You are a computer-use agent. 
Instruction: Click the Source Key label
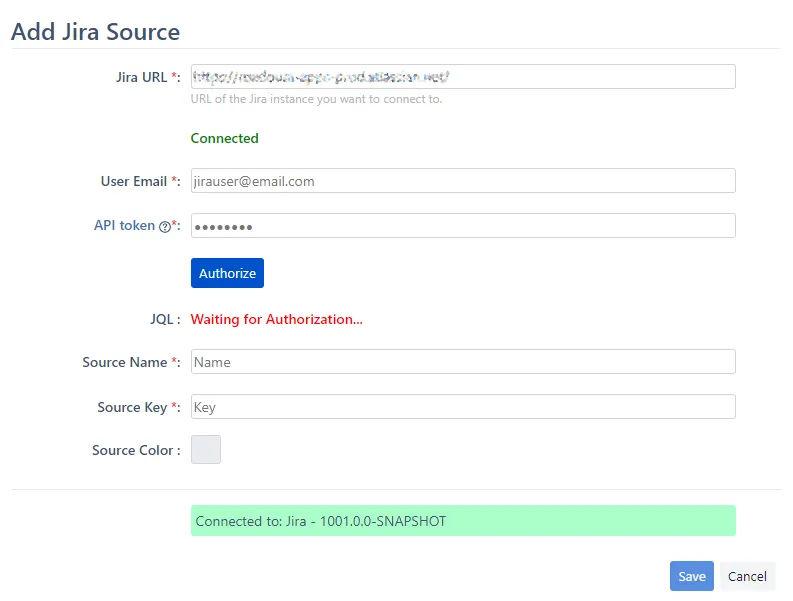pos(139,407)
